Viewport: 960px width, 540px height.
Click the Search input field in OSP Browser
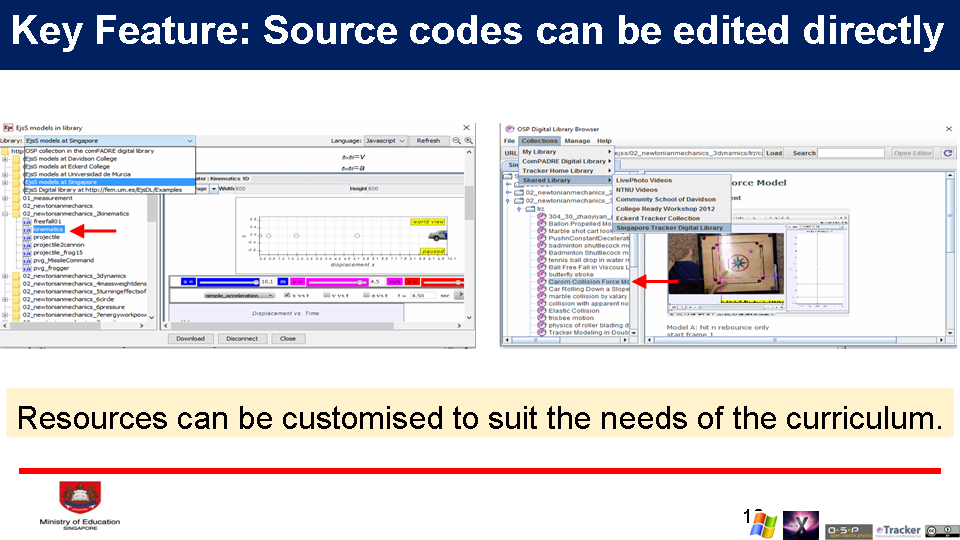851,153
